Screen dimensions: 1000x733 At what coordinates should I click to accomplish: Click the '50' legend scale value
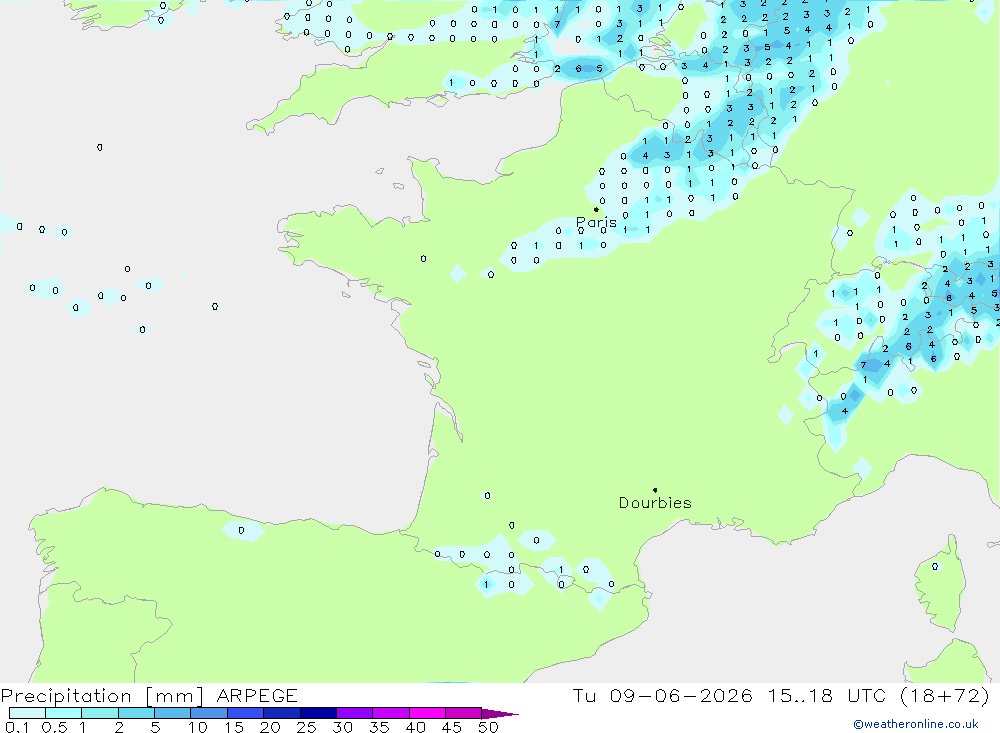tap(489, 727)
